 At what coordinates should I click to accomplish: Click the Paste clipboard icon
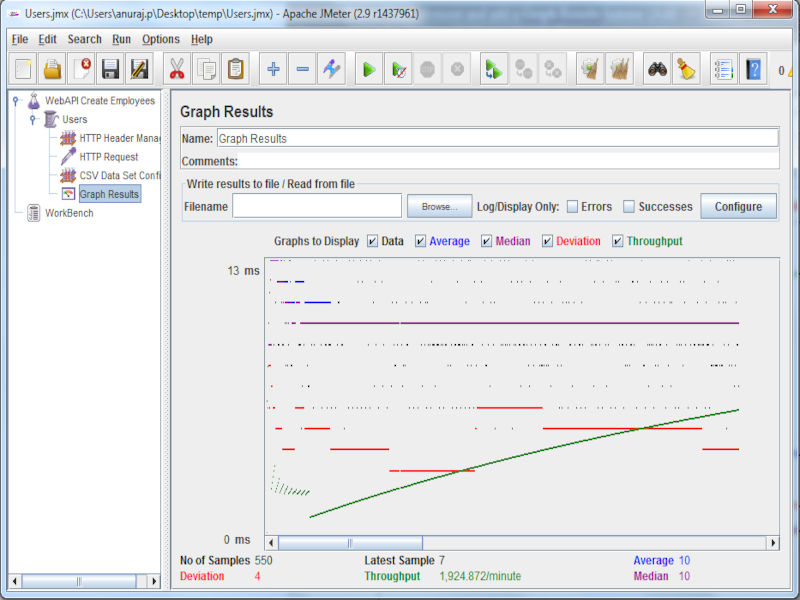(x=235, y=68)
